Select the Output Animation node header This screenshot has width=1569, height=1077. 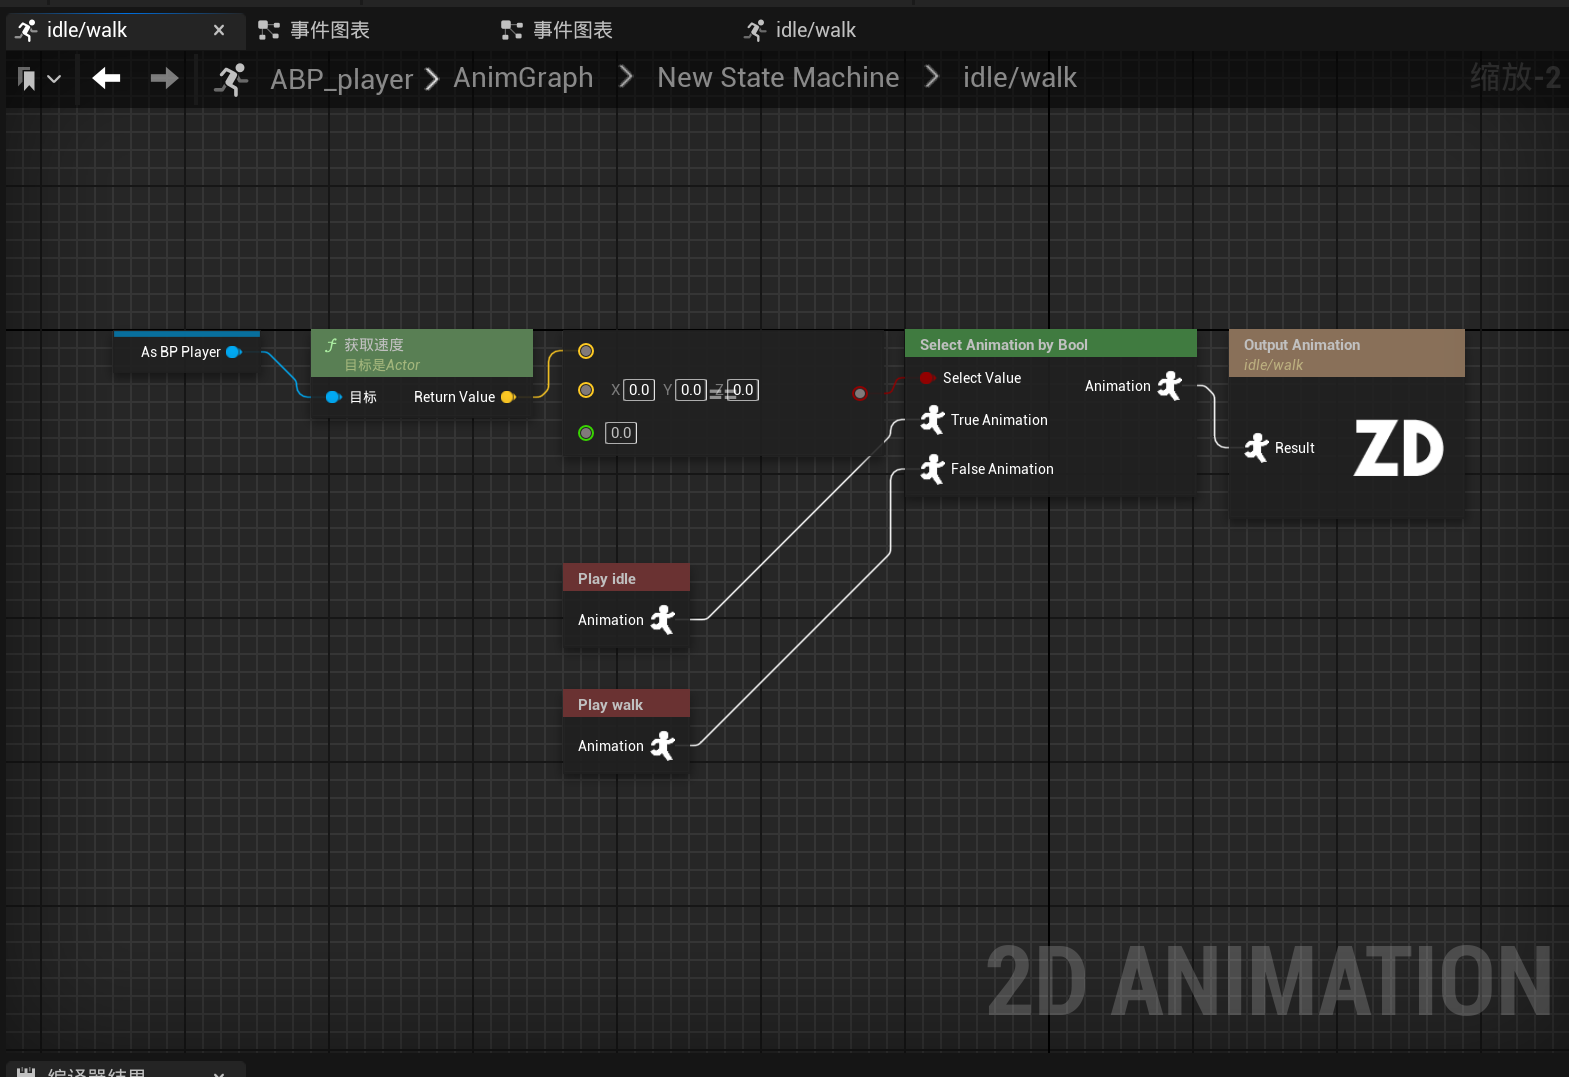click(x=1346, y=353)
